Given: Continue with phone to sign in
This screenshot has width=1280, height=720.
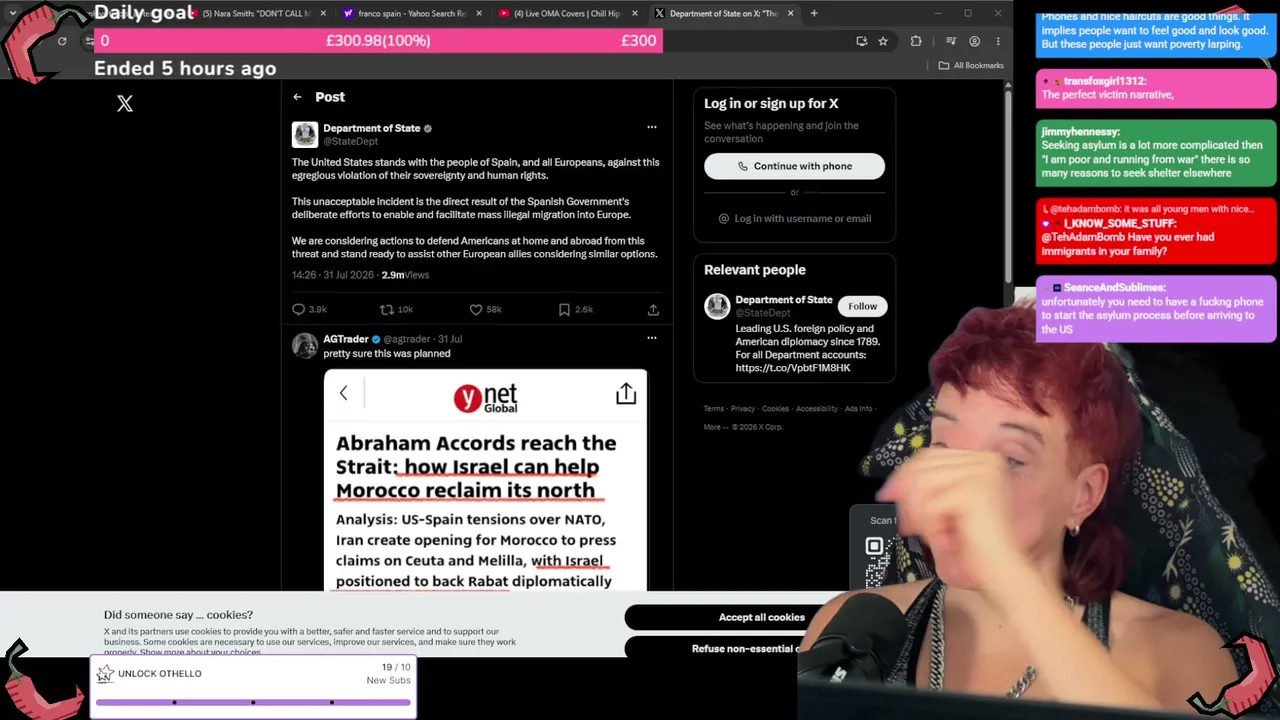Looking at the screenshot, I should click(x=794, y=166).
